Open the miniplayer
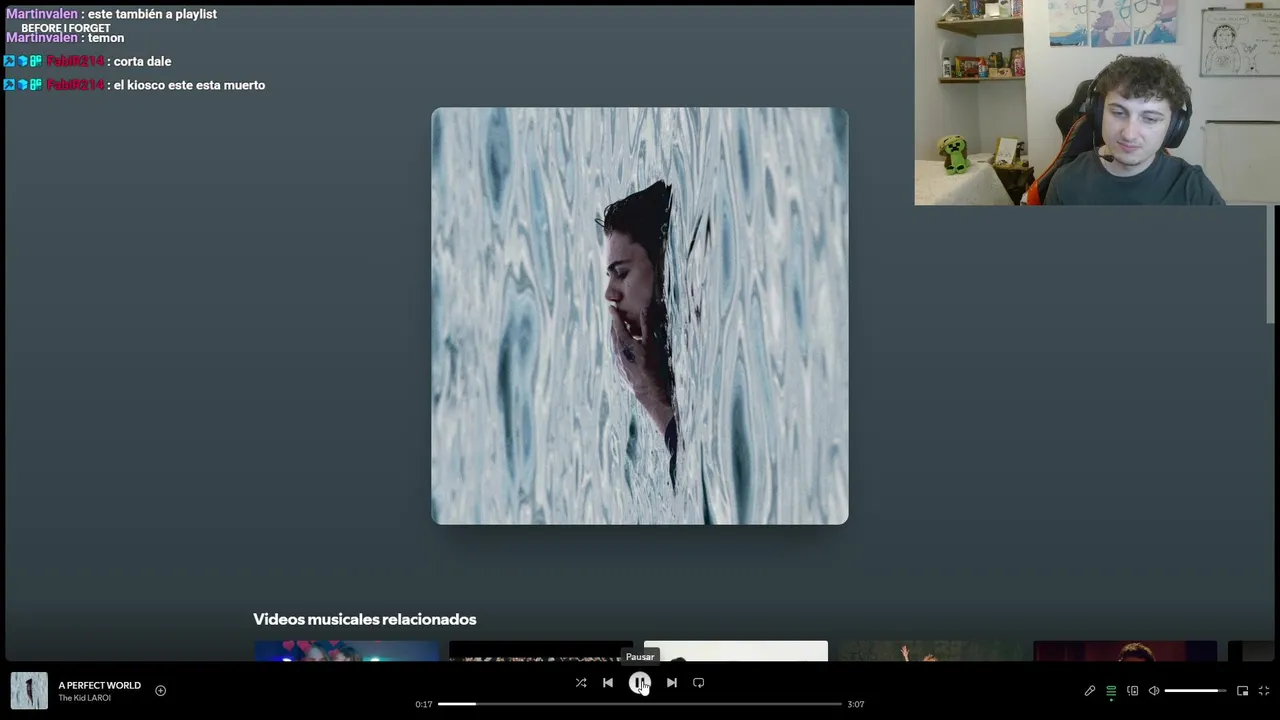Viewport: 1280px width, 720px height. pyautogui.click(x=1243, y=691)
